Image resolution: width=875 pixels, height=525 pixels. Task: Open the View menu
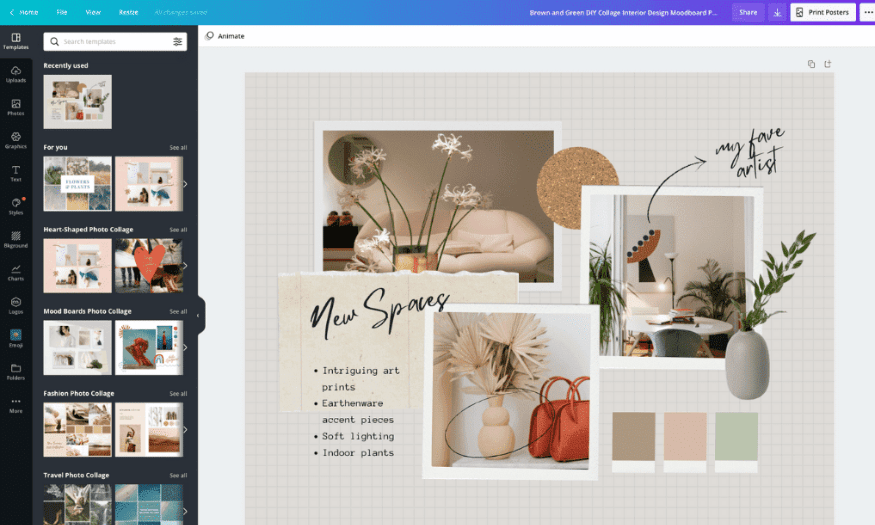click(93, 12)
